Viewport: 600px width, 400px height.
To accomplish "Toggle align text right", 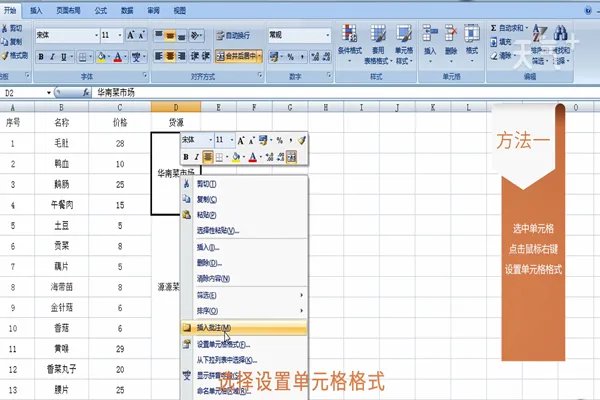I will 181,57.
